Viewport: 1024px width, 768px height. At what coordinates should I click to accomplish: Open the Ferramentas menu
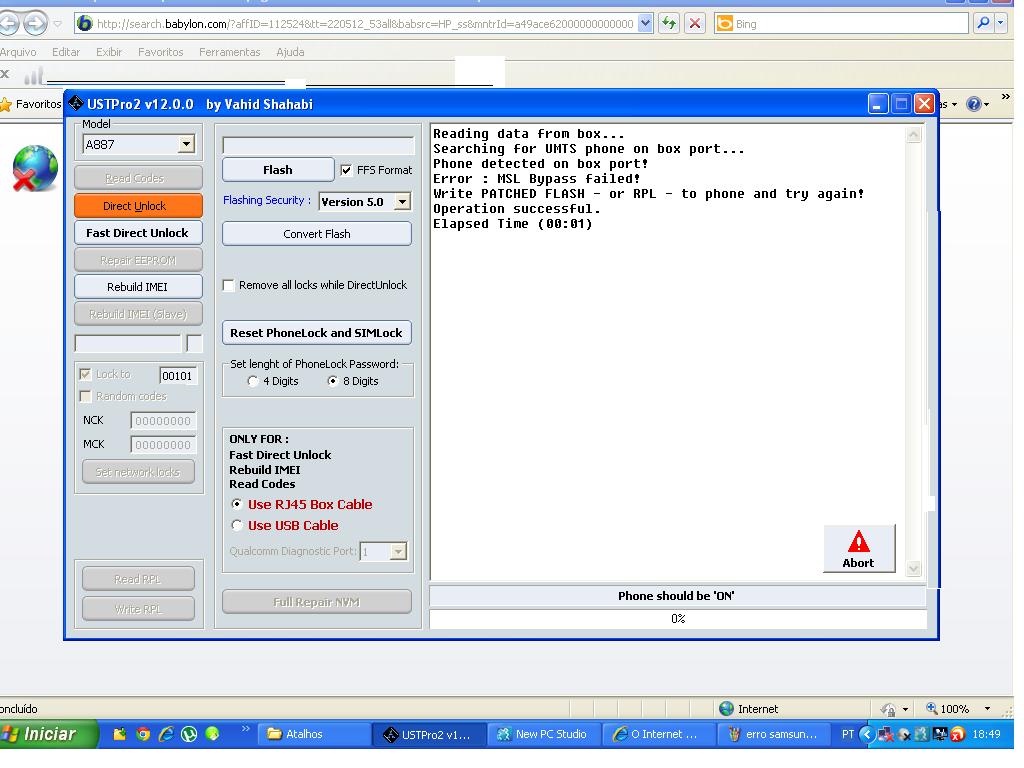230,52
